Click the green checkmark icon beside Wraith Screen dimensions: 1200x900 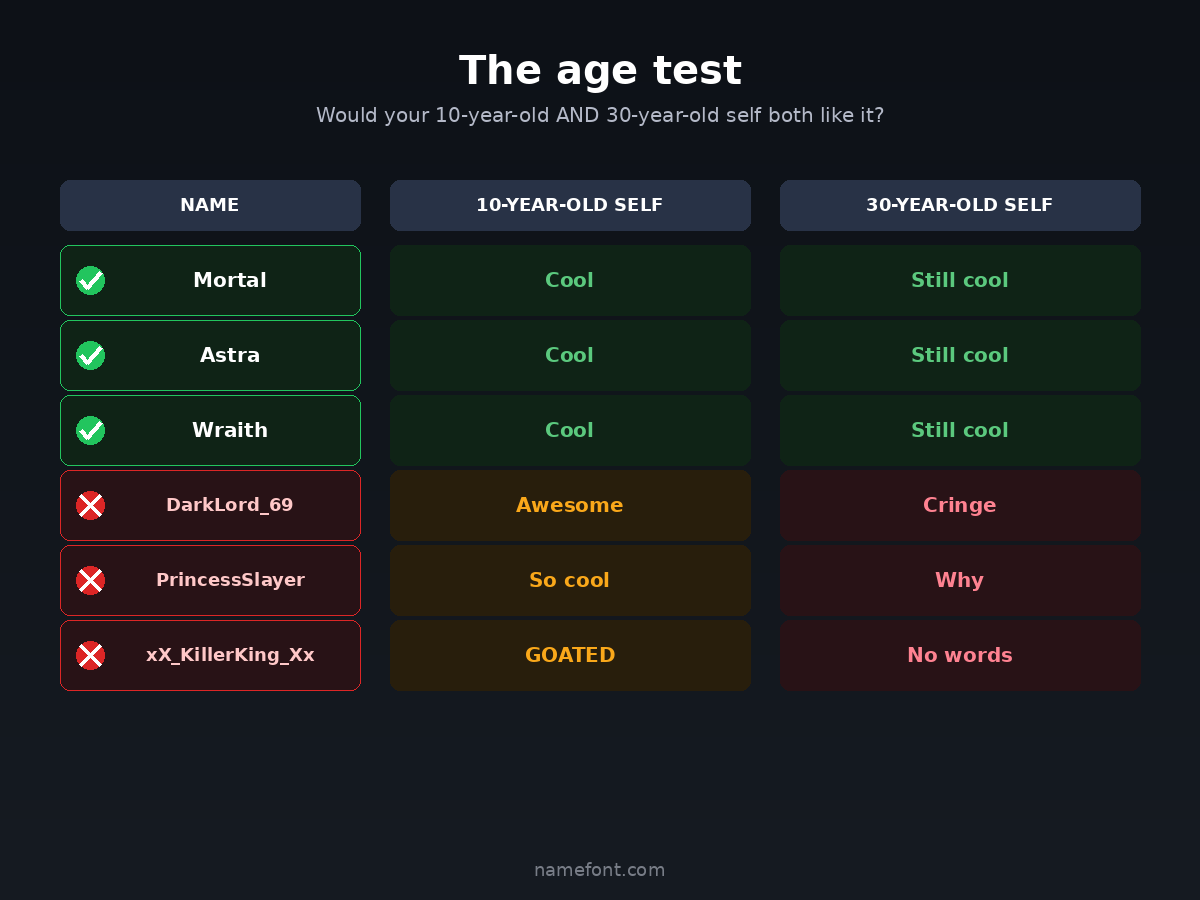tap(90, 431)
